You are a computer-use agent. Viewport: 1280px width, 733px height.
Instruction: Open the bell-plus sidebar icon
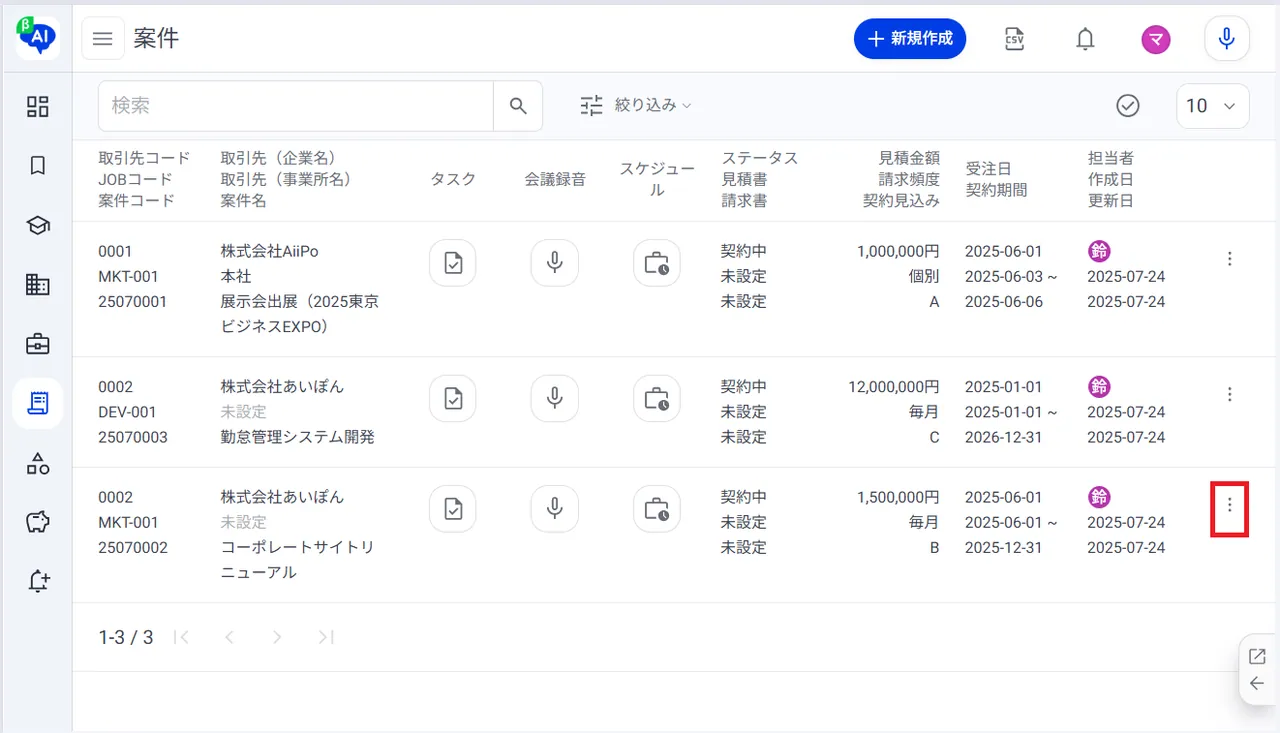click(38, 581)
